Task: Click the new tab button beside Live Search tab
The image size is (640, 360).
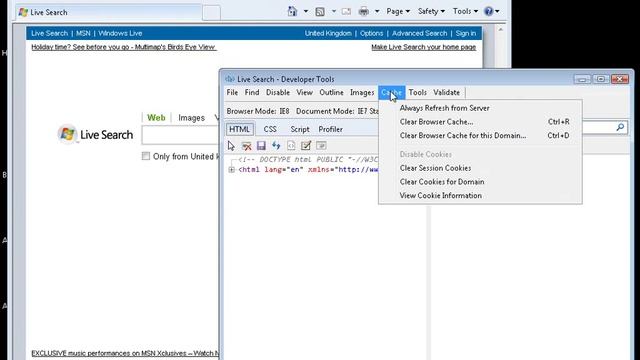Action: pos(211,12)
